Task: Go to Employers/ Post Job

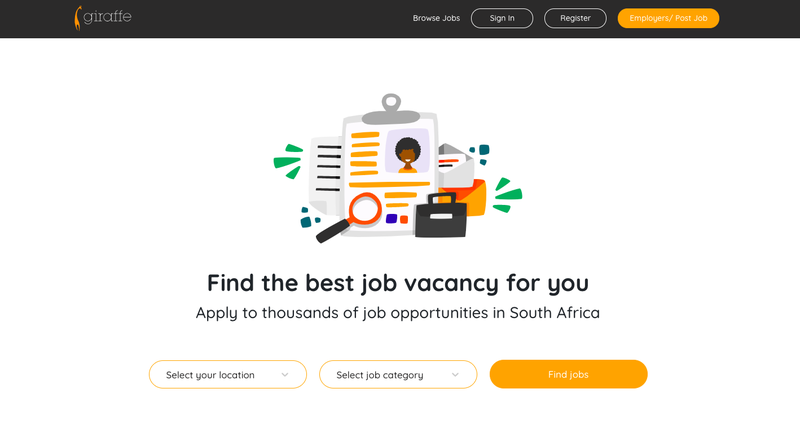Action: tap(668, 18)
